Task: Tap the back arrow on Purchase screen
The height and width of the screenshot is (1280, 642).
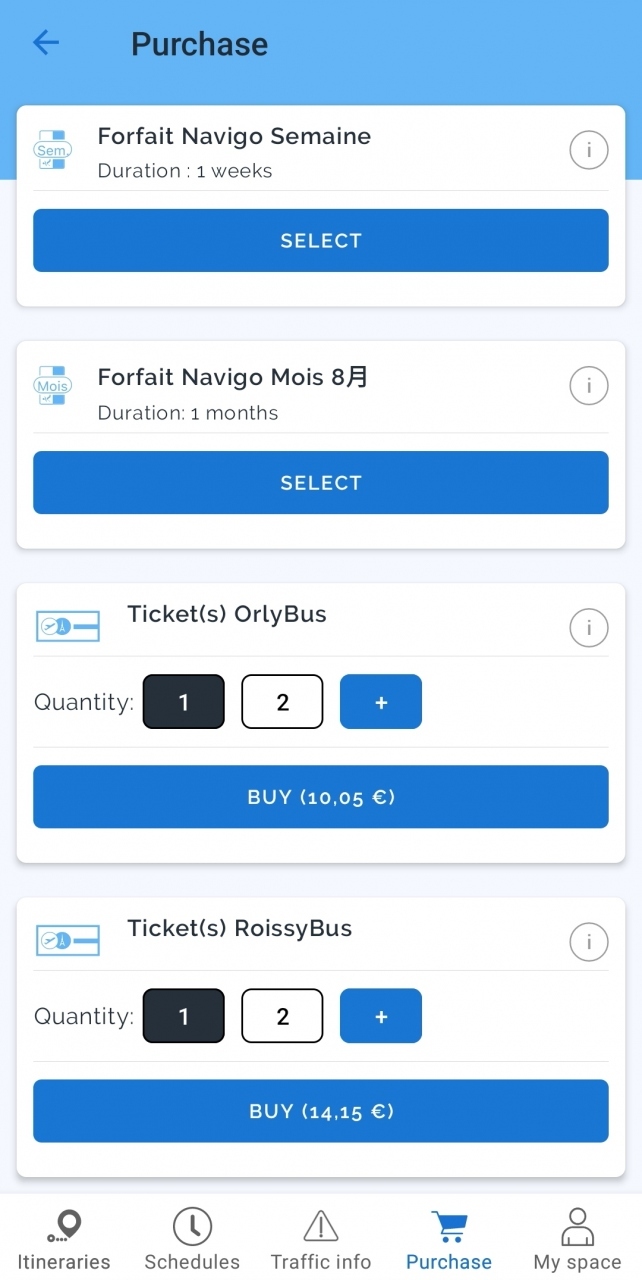Action: coord(46,42)
